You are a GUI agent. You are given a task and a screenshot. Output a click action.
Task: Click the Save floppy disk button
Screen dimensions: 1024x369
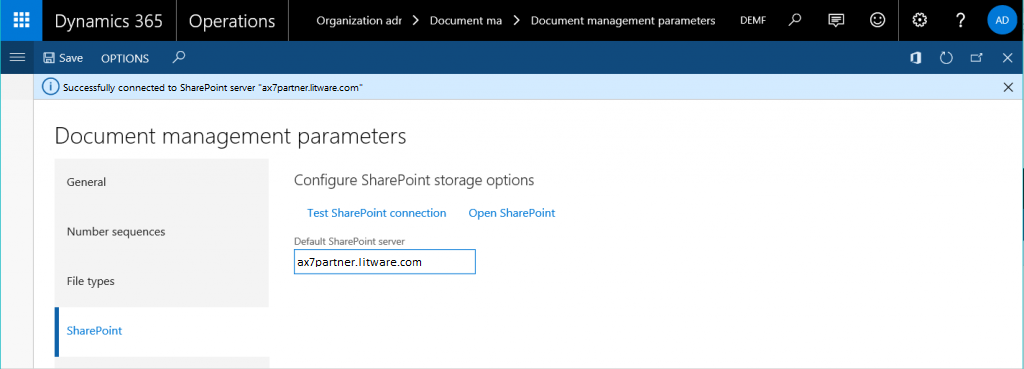point(63,58)
